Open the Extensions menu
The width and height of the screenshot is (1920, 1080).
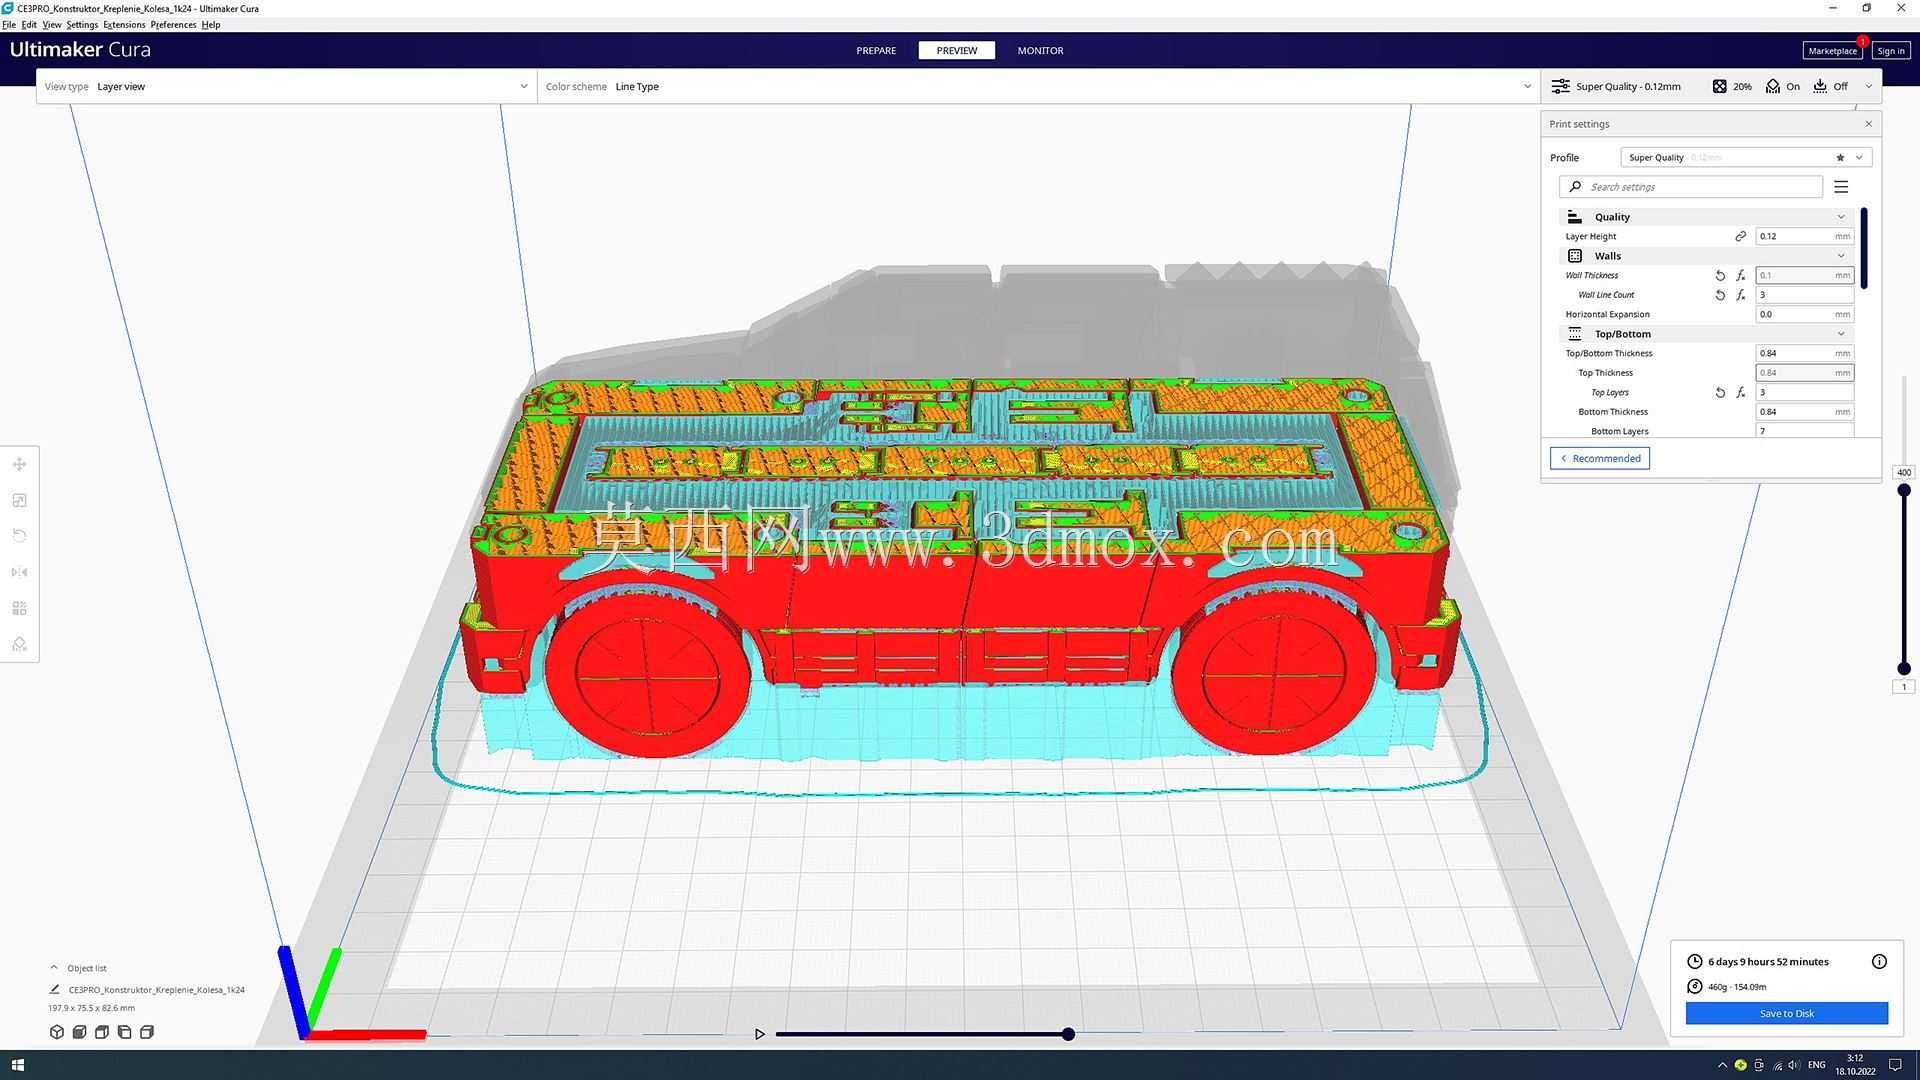(x=124, y=25)
